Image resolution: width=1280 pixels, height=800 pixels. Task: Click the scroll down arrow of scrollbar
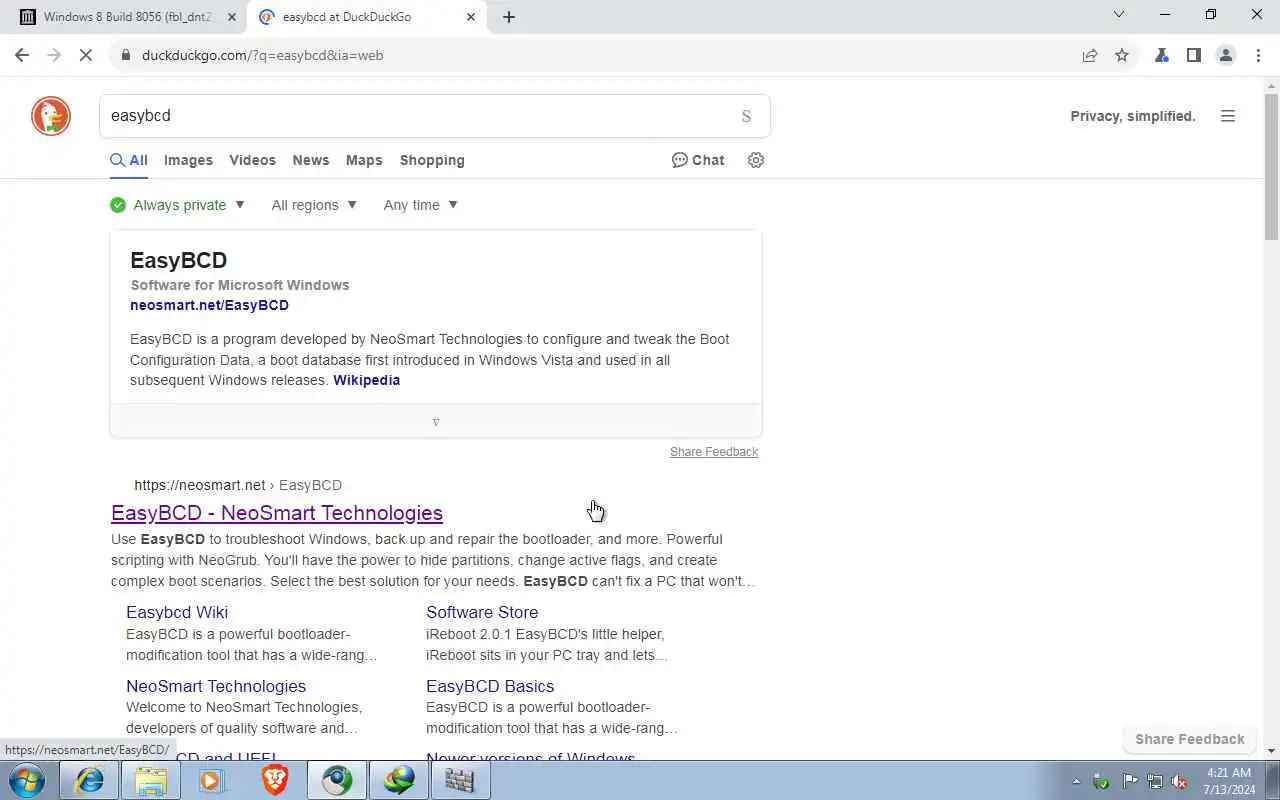pyautogui.click(x=1272, y=750)
